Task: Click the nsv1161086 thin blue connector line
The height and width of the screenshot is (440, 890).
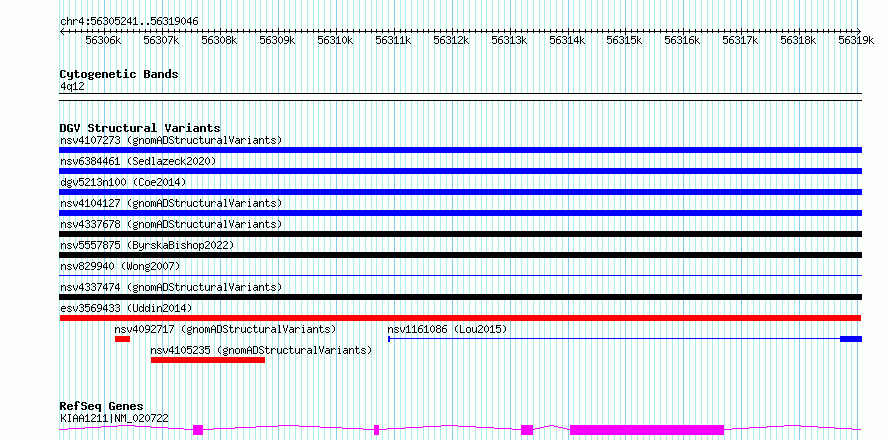Action: click(615, 339)
